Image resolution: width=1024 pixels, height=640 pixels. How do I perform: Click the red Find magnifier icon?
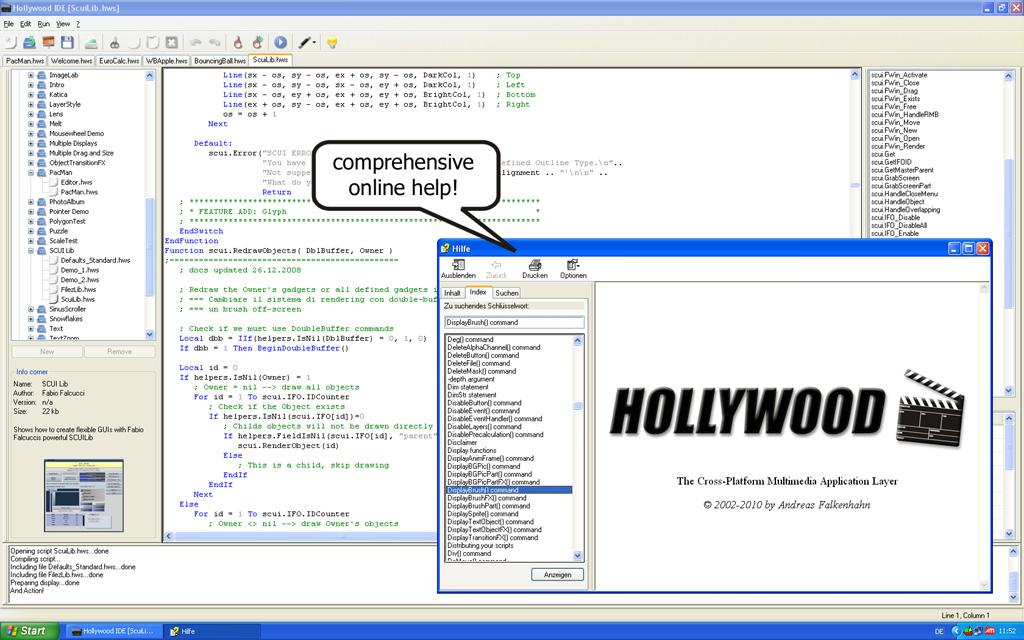coord(238,42)
